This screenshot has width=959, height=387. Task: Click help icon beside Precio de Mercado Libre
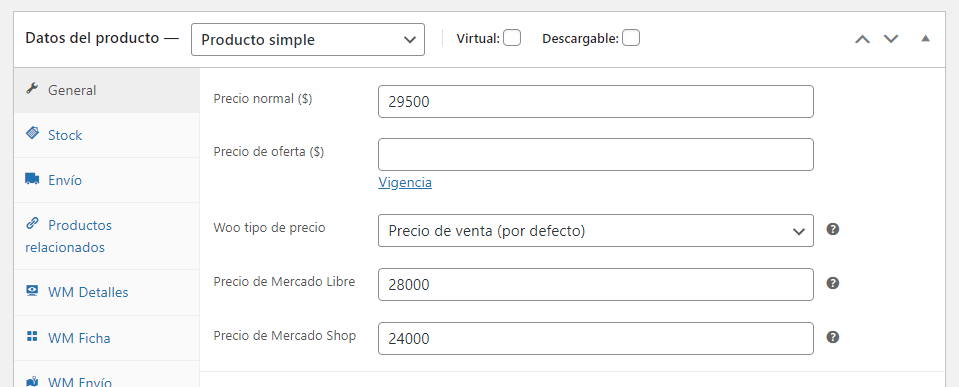(832, 283)
